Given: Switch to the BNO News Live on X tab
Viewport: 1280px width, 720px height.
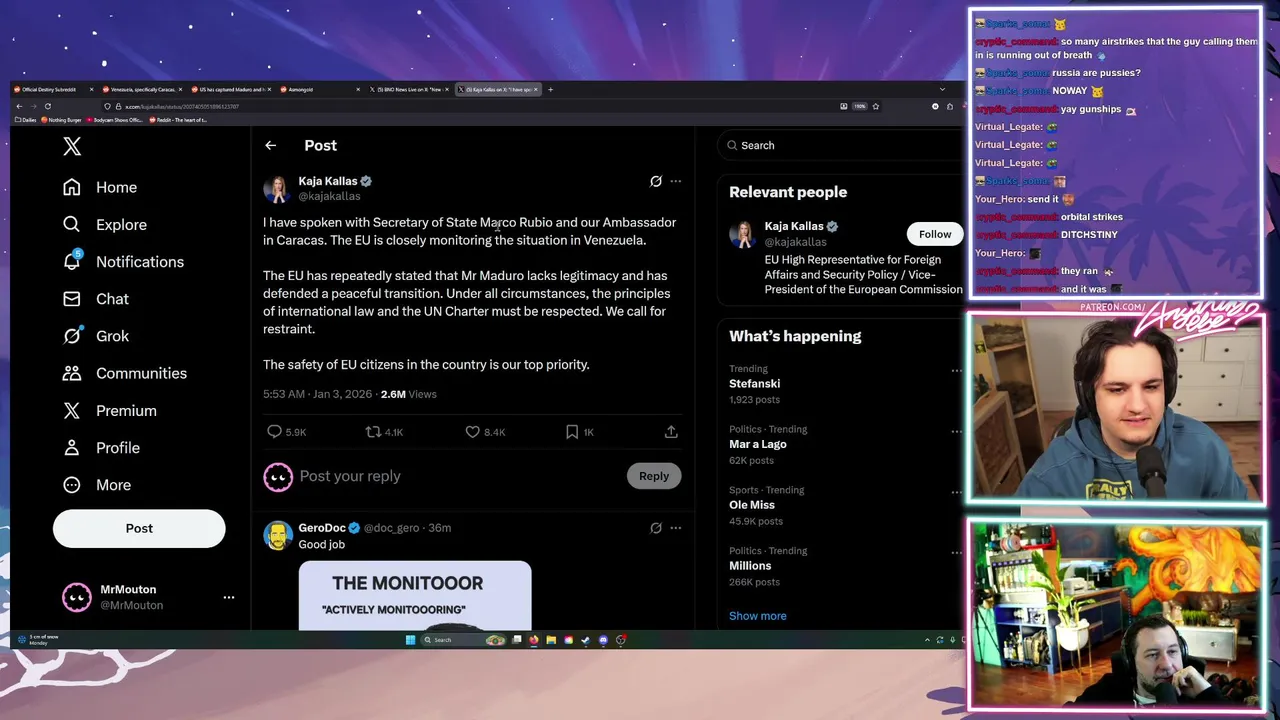Looking at the screenshot, I should pos(408,89).
